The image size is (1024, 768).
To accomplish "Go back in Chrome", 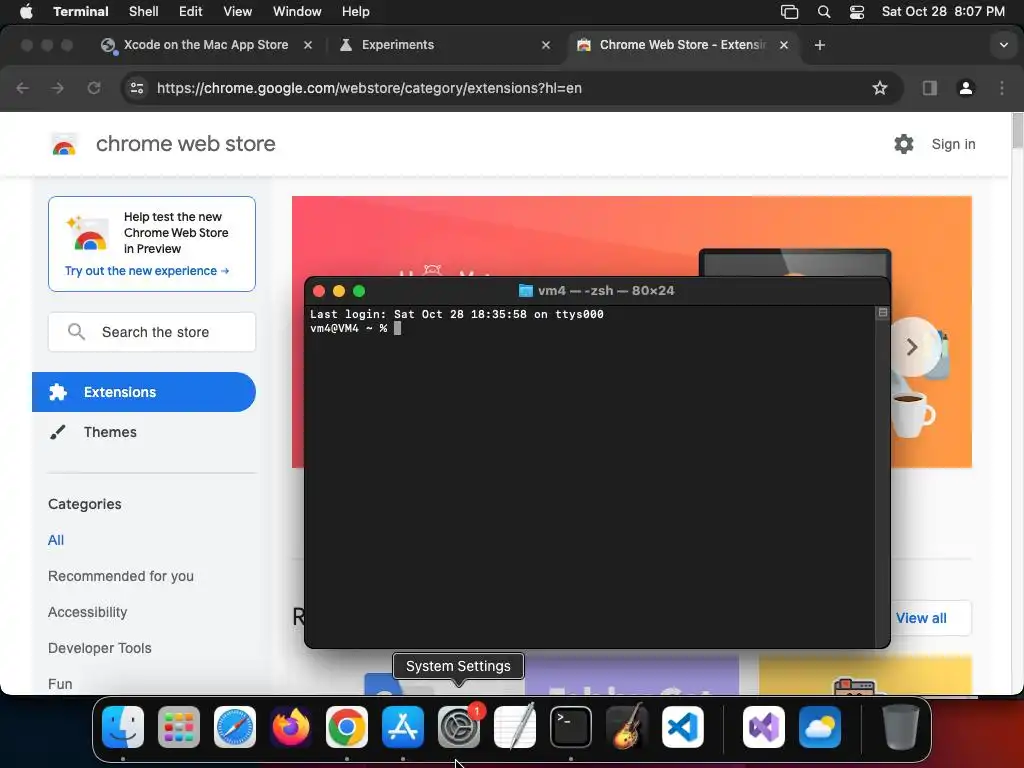I will click(22, 88).
